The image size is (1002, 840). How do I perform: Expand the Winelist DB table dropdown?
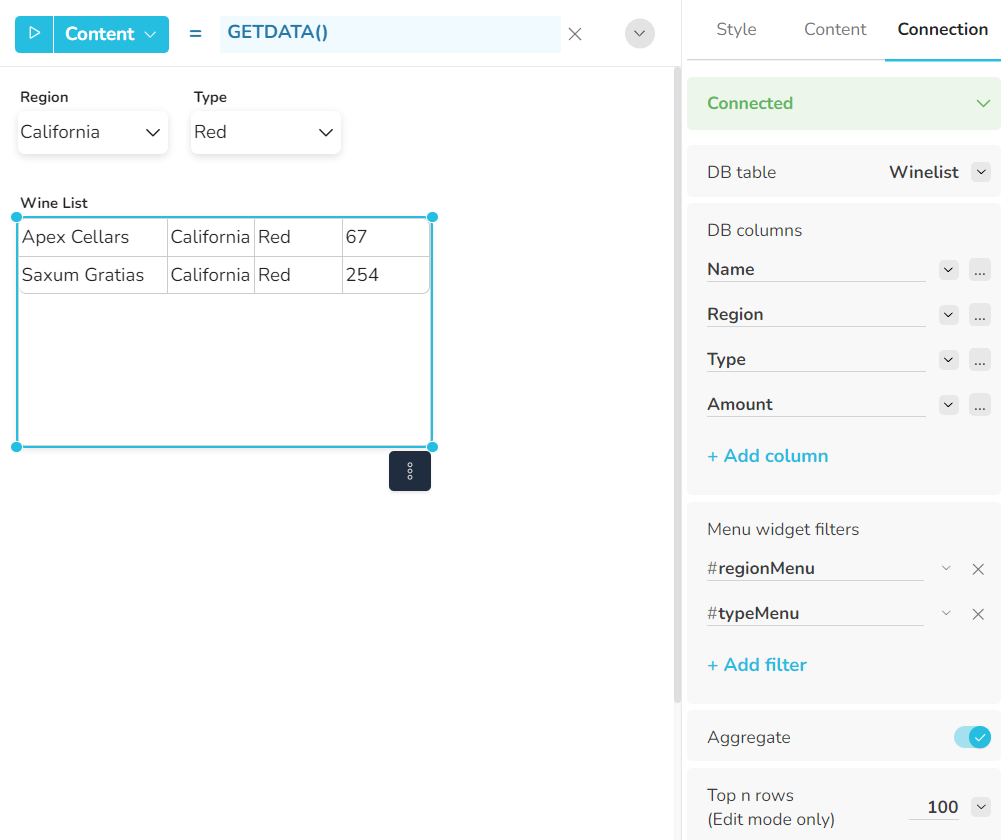(981, 172)
